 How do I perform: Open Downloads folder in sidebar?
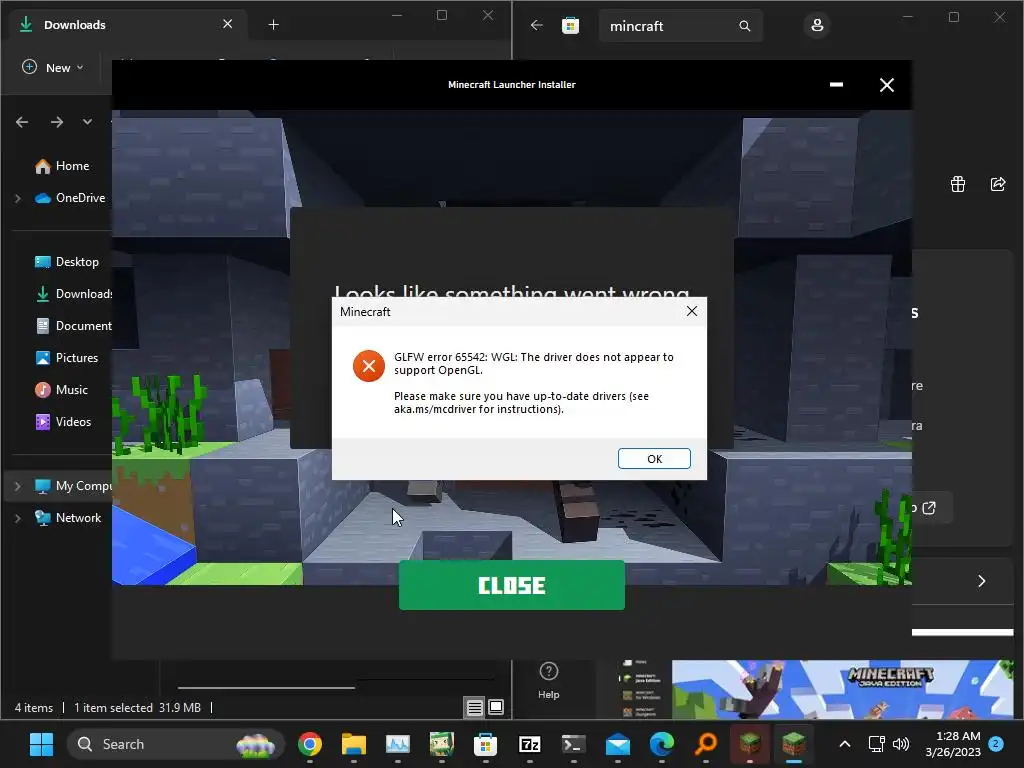(73, 294)
